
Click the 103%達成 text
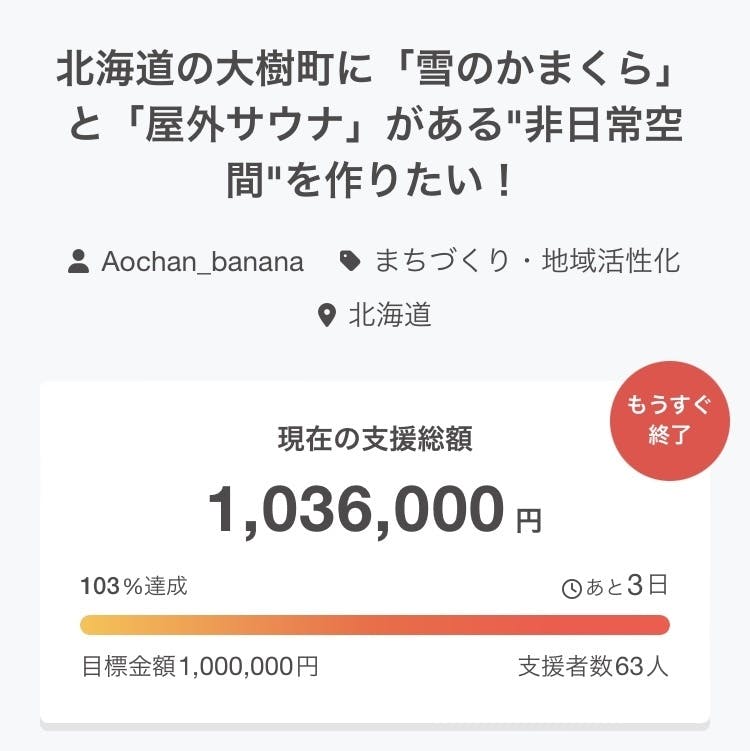134,587
